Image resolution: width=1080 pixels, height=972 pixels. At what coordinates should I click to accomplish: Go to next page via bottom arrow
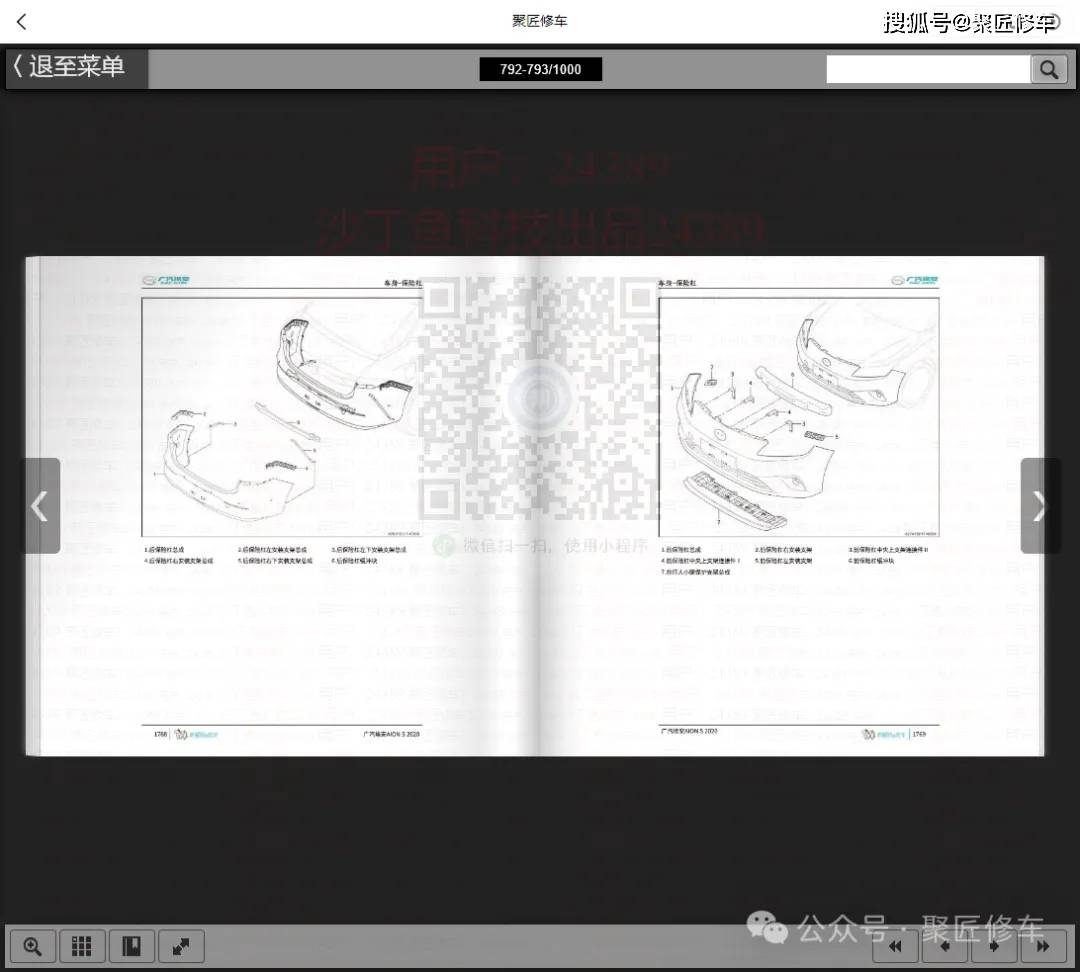(x=994, y=946)
